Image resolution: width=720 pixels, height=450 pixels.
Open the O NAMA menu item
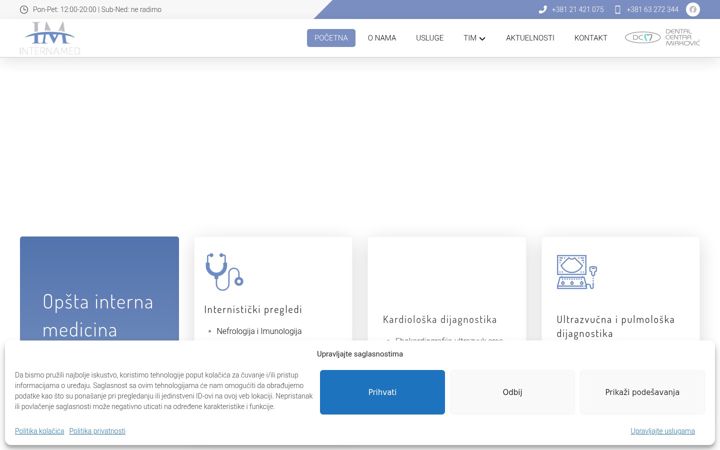coord(382,38)
